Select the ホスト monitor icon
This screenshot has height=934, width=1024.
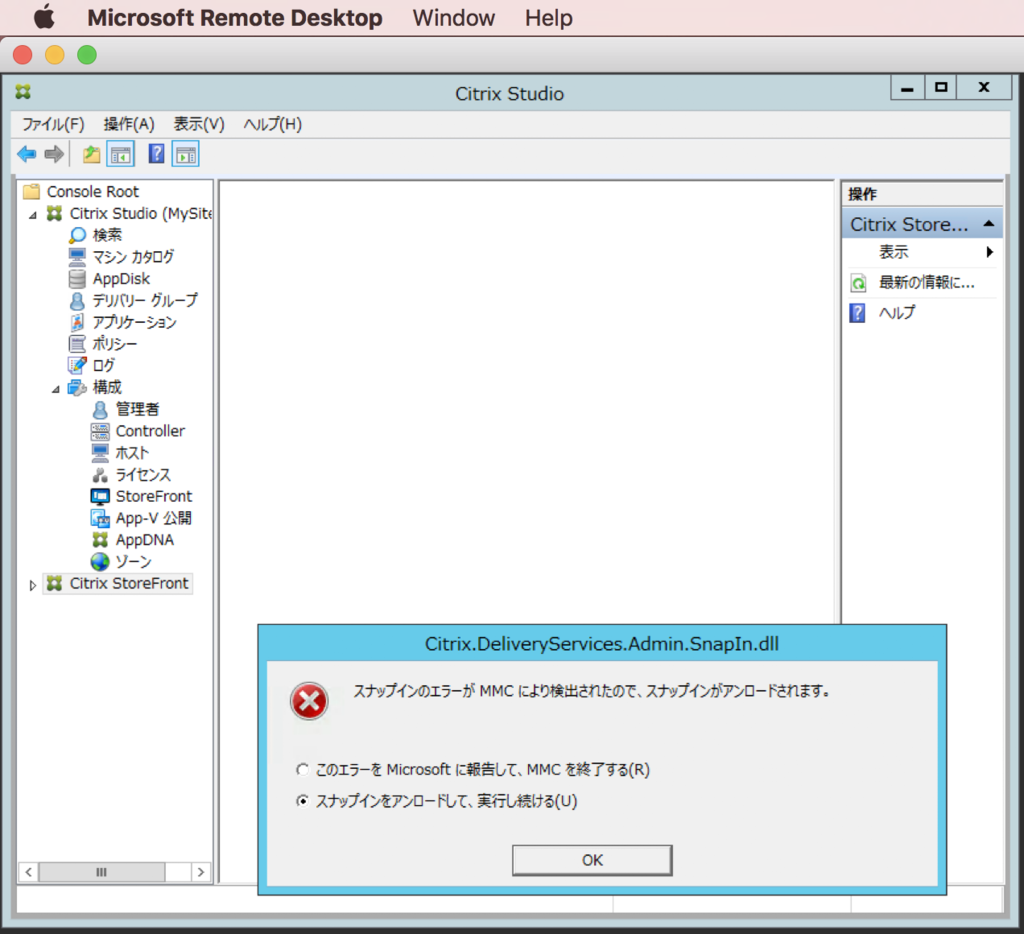pos(100,453)
